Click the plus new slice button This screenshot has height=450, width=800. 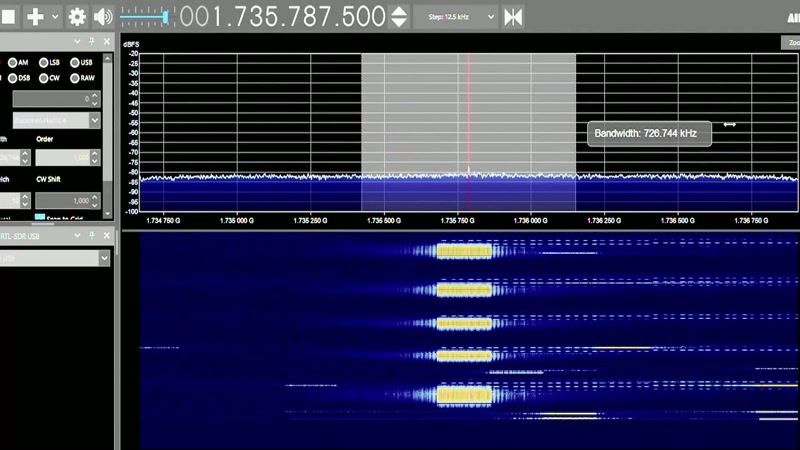[x=35, y=17]
